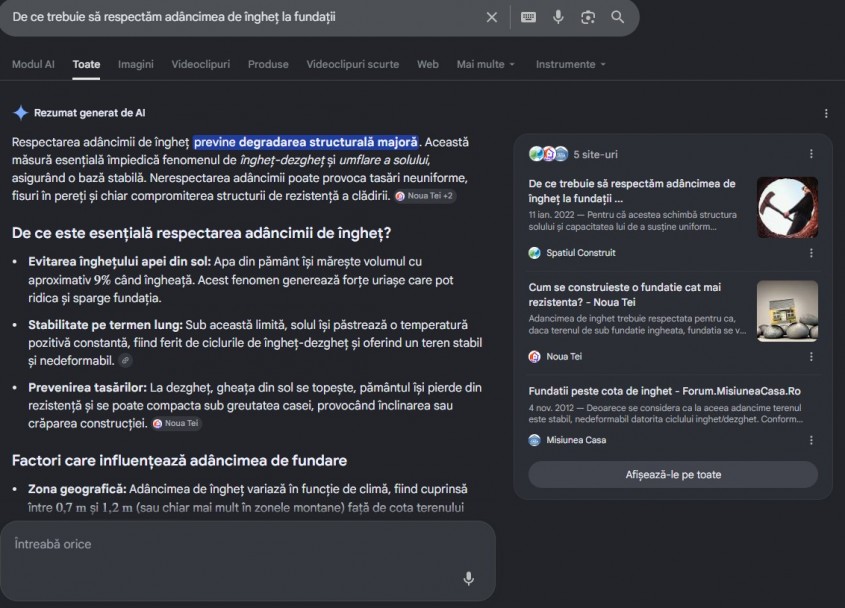Clear the search query with the X icon
The image size is (845, 608).
pos(491,17)
